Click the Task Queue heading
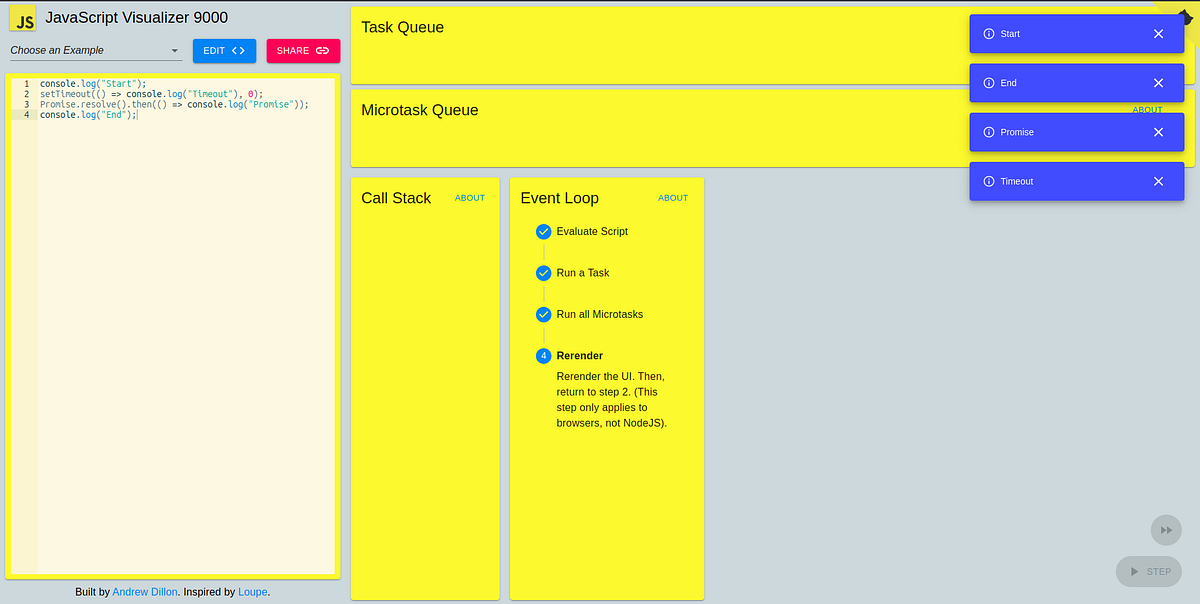 pyautogui.click(x=402, y=27)
